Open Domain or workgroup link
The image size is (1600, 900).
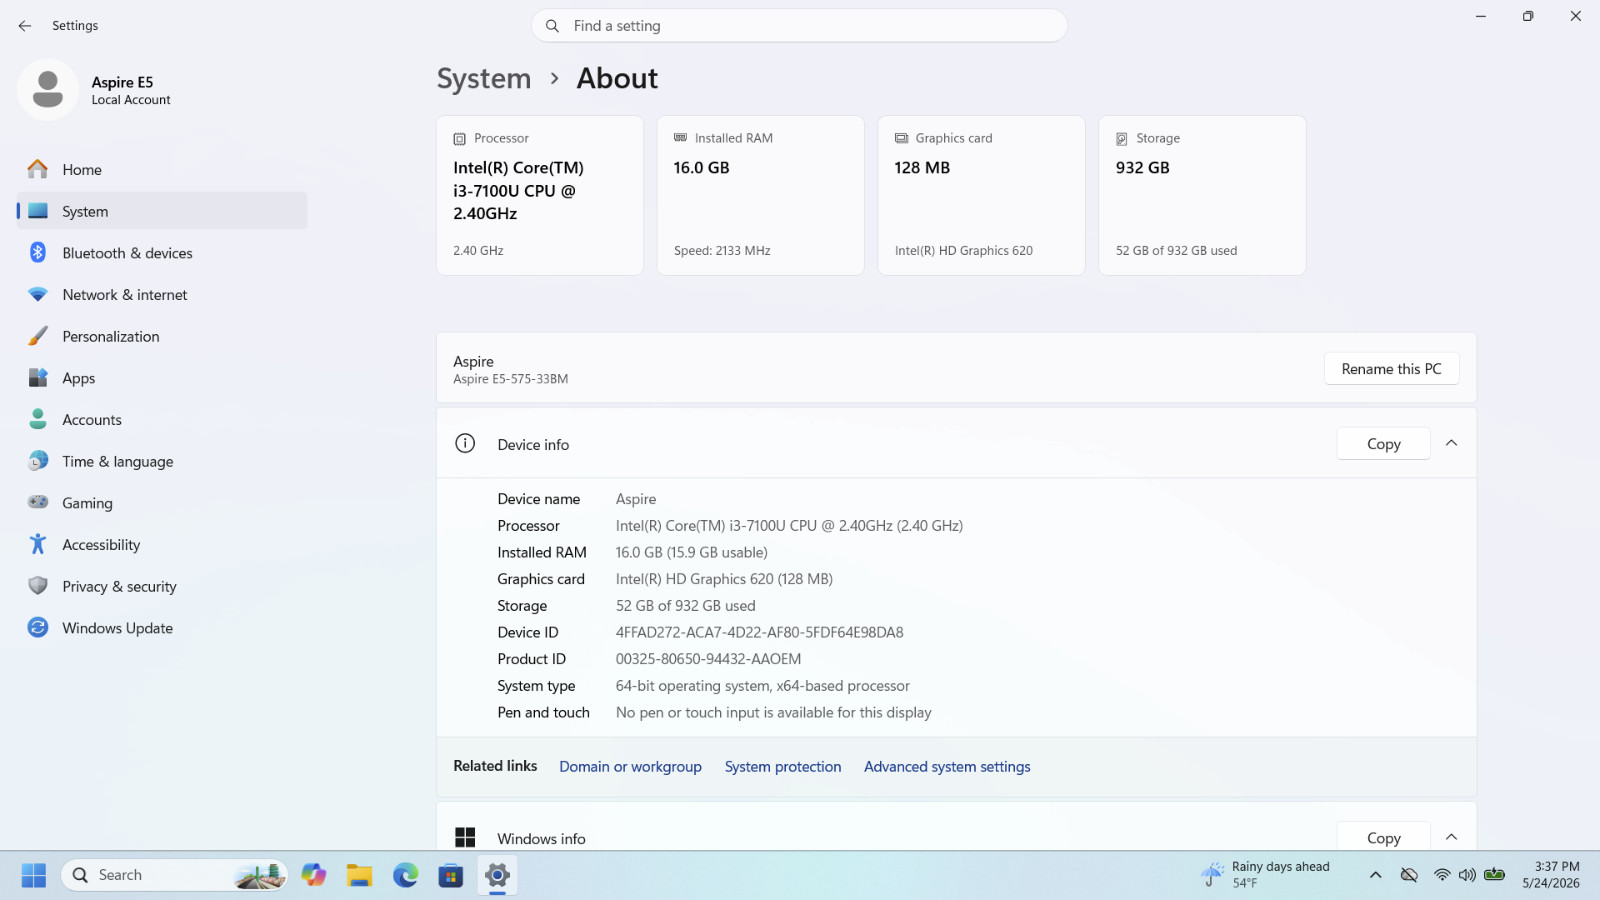click(630, 767)
